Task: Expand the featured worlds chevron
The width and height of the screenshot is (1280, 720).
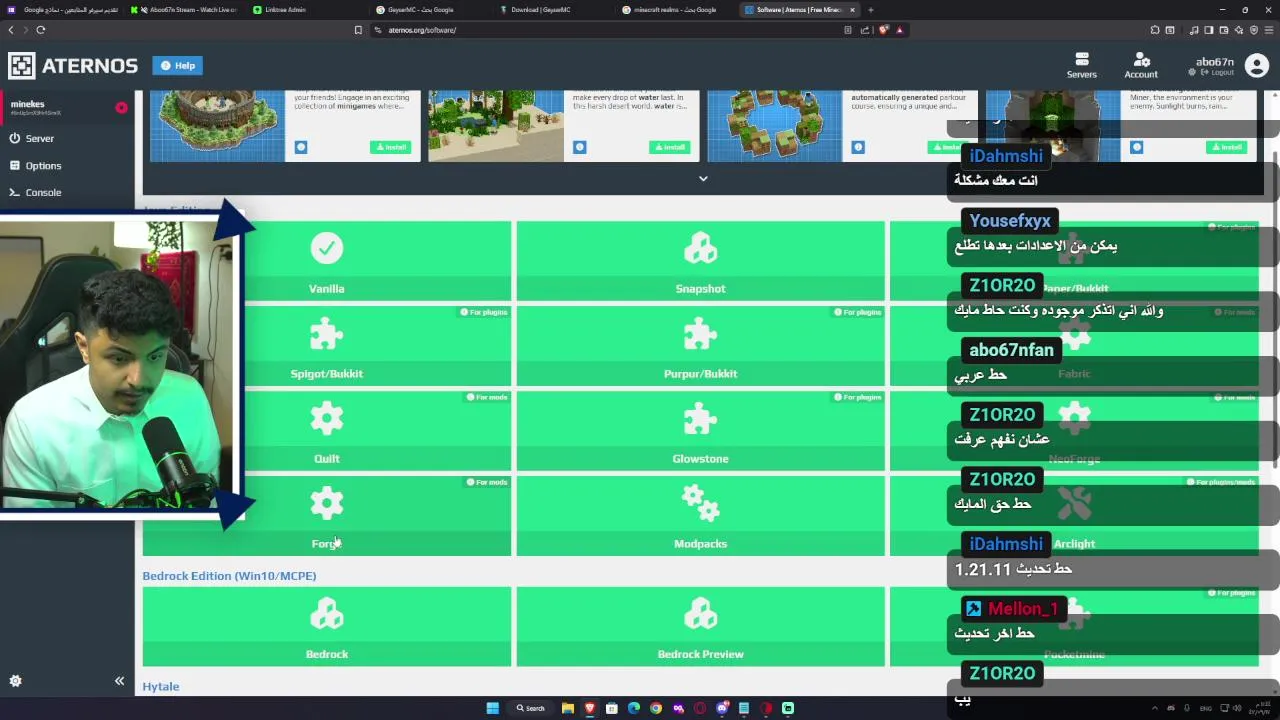Action: tap(703, 179)
